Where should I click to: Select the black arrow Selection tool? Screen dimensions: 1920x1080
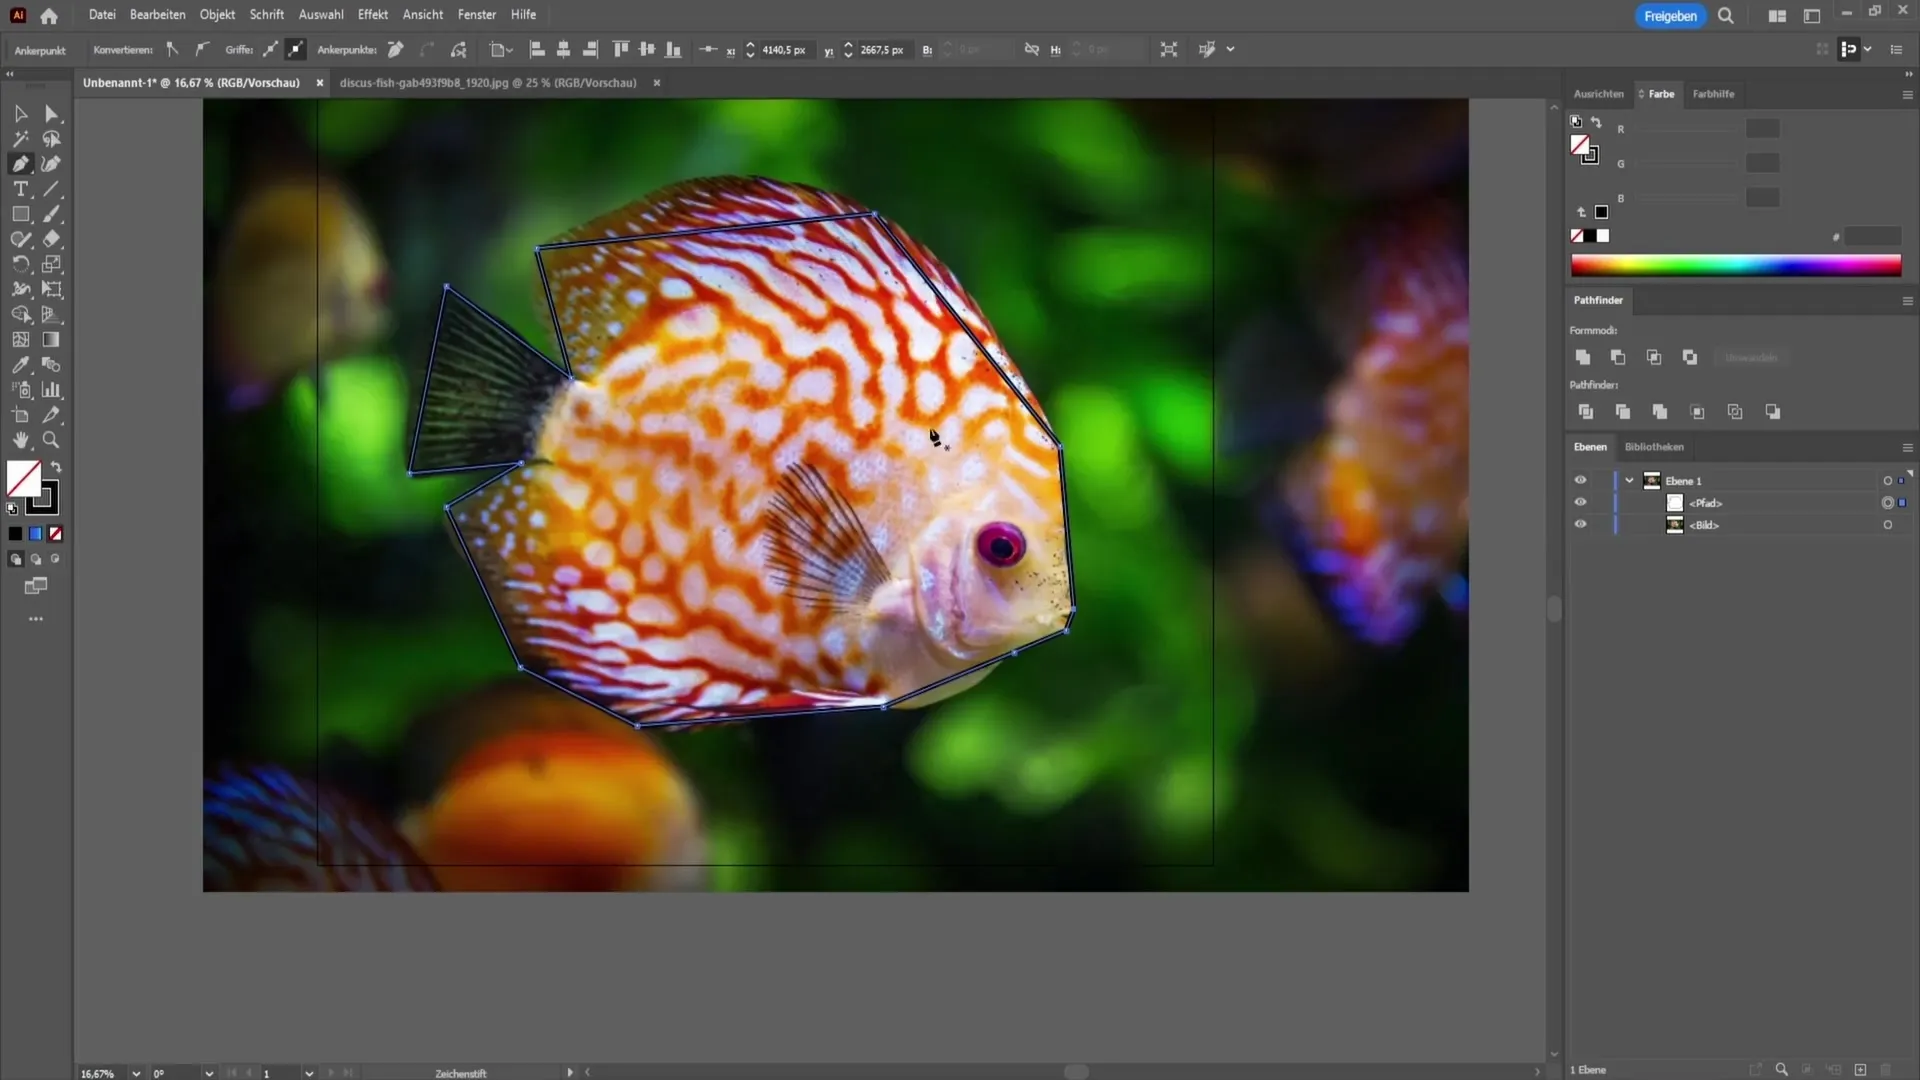(20, 114)
